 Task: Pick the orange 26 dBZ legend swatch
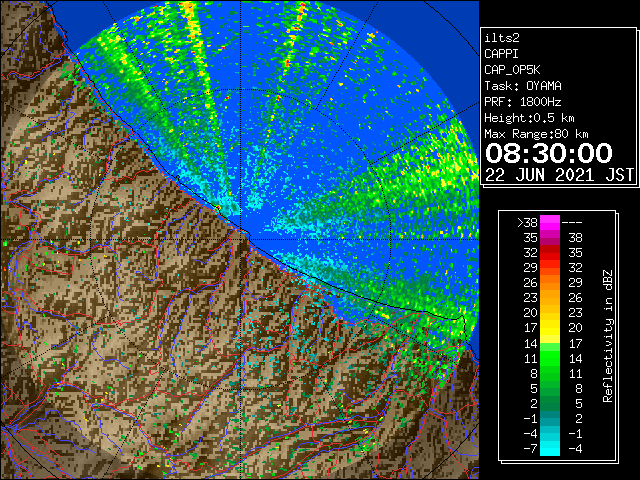550,283
